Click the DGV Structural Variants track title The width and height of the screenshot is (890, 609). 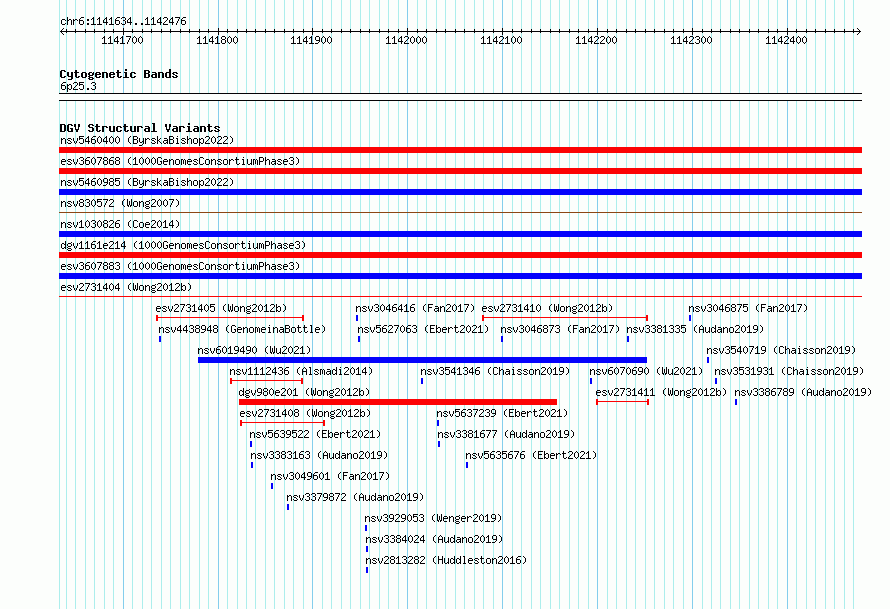[140, 128]
